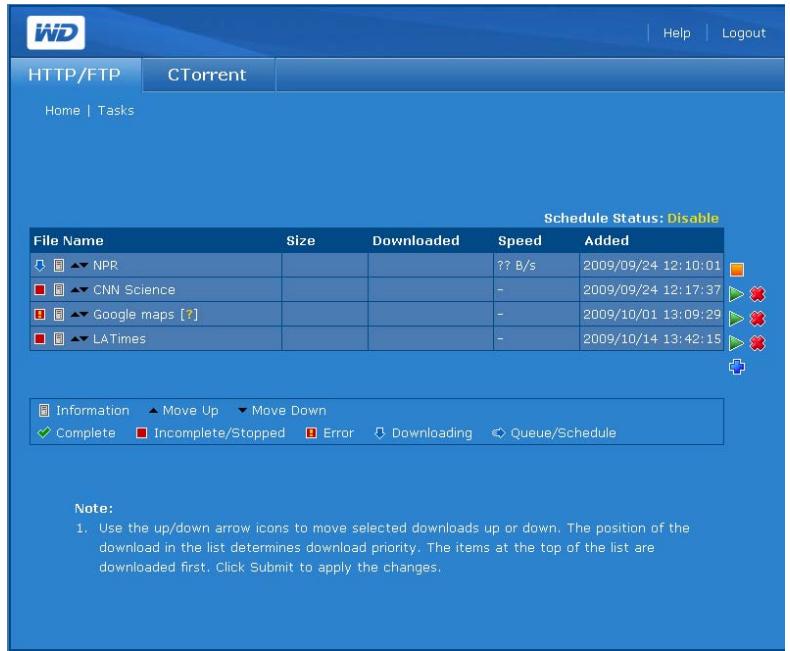Open the Tasks link

(x=116, y=110)
